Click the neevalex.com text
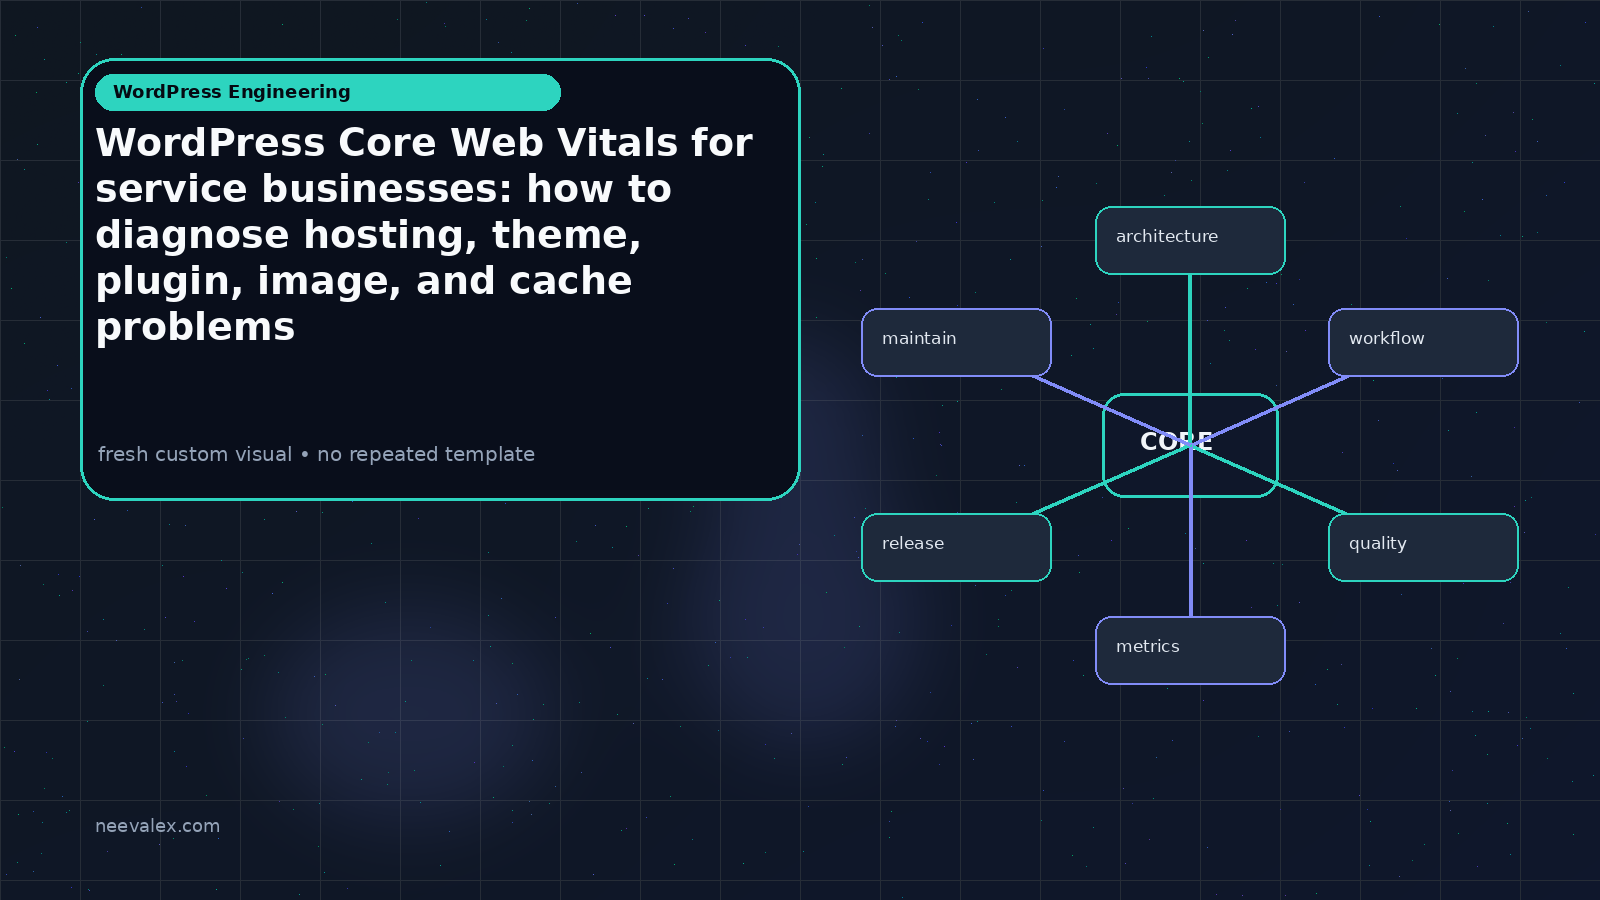The width and height of the screenshot is (1600, 900). point(157,826)
